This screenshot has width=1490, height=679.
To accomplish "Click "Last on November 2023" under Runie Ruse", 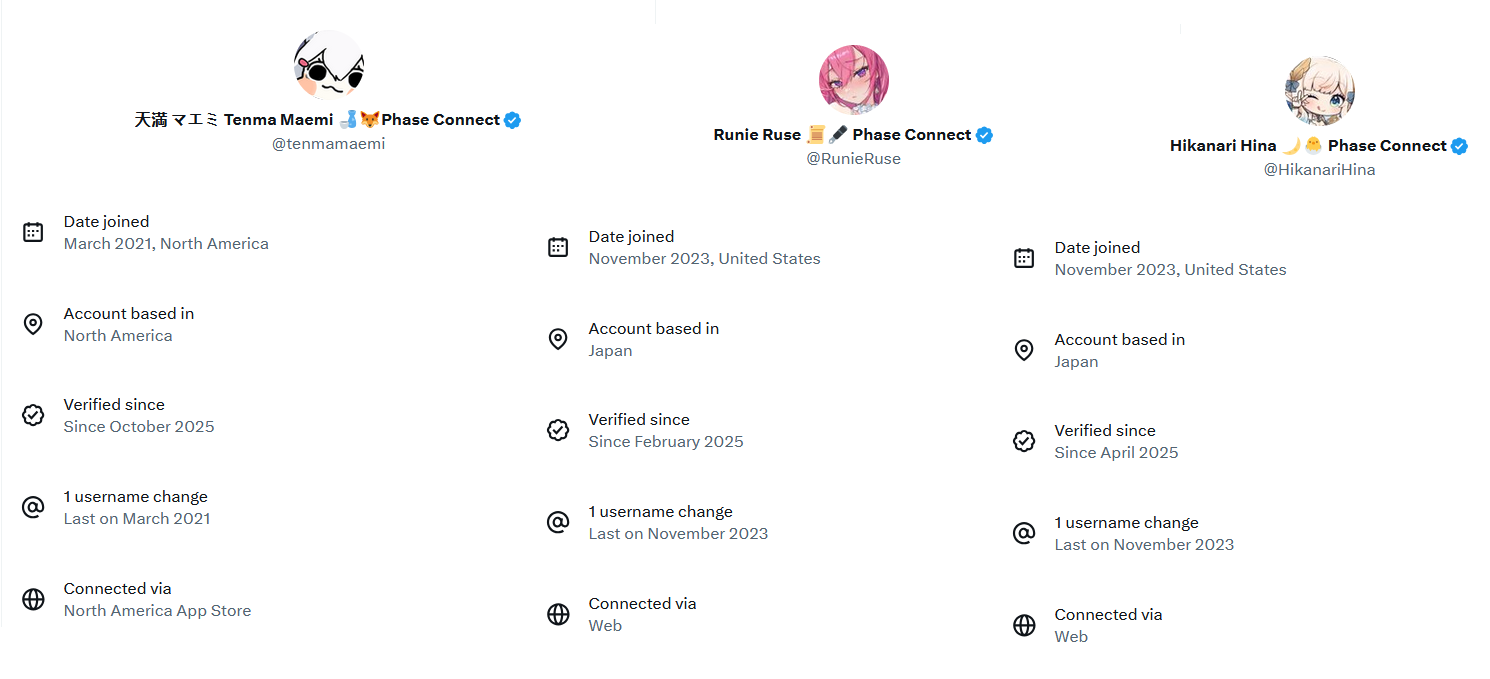I will point(678,534).
